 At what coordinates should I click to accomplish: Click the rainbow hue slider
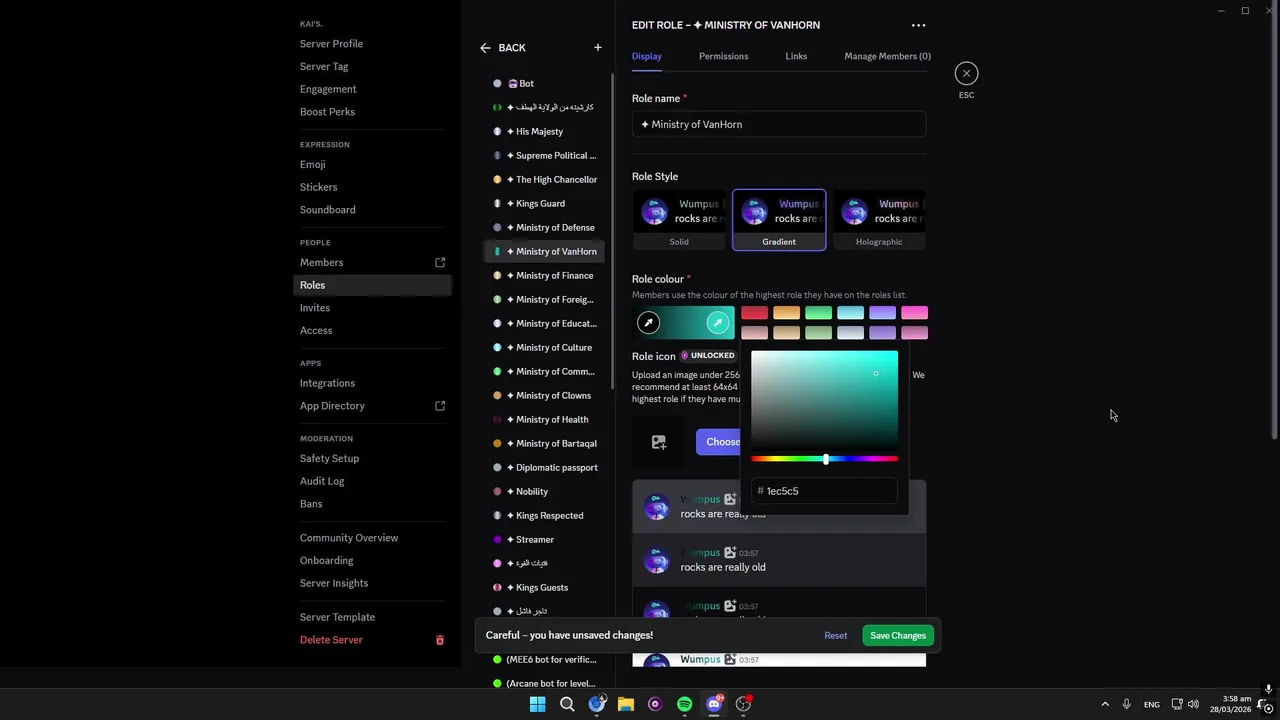825,459
